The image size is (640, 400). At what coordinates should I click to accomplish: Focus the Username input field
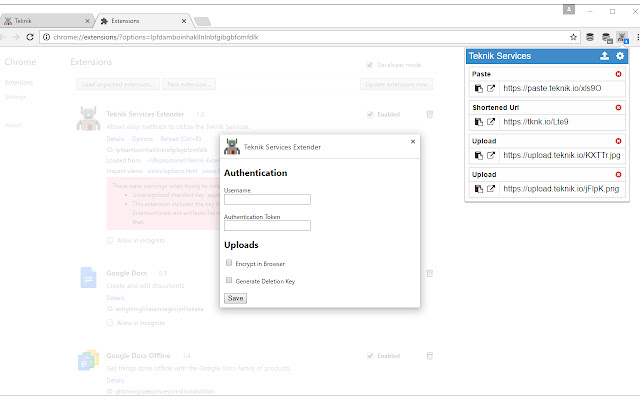[267, 199]
